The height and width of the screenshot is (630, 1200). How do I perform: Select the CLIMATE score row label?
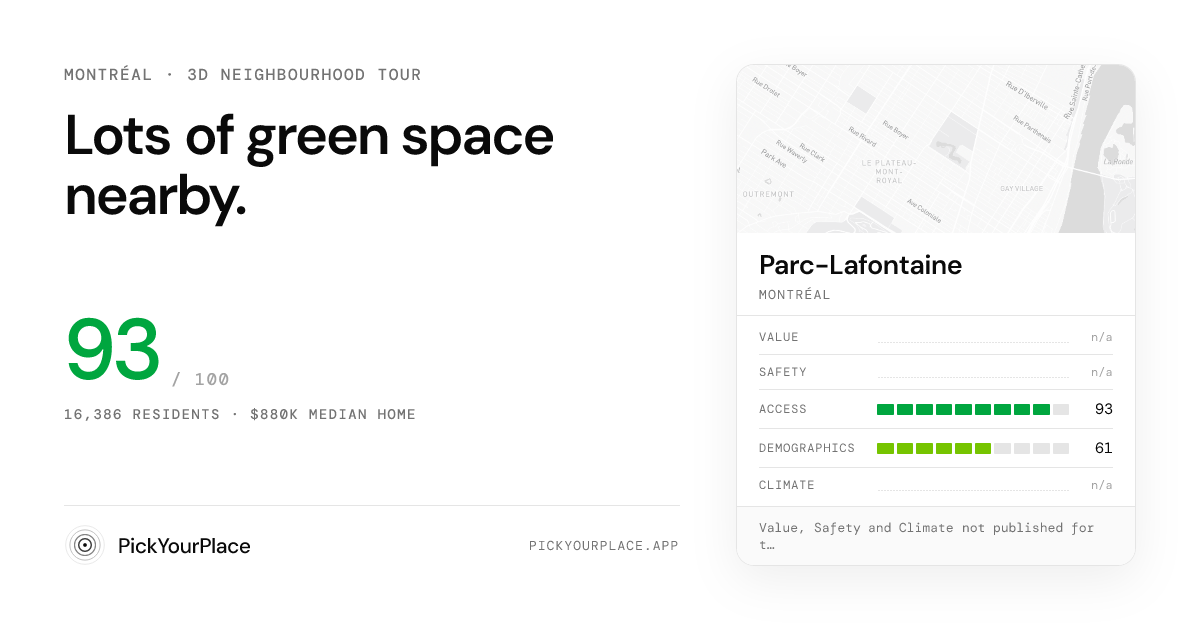click(x=787, y=485)
